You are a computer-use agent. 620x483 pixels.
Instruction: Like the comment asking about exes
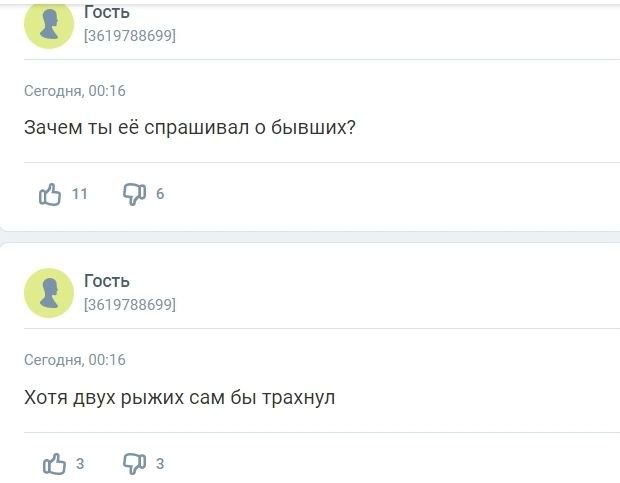(50, 194)
